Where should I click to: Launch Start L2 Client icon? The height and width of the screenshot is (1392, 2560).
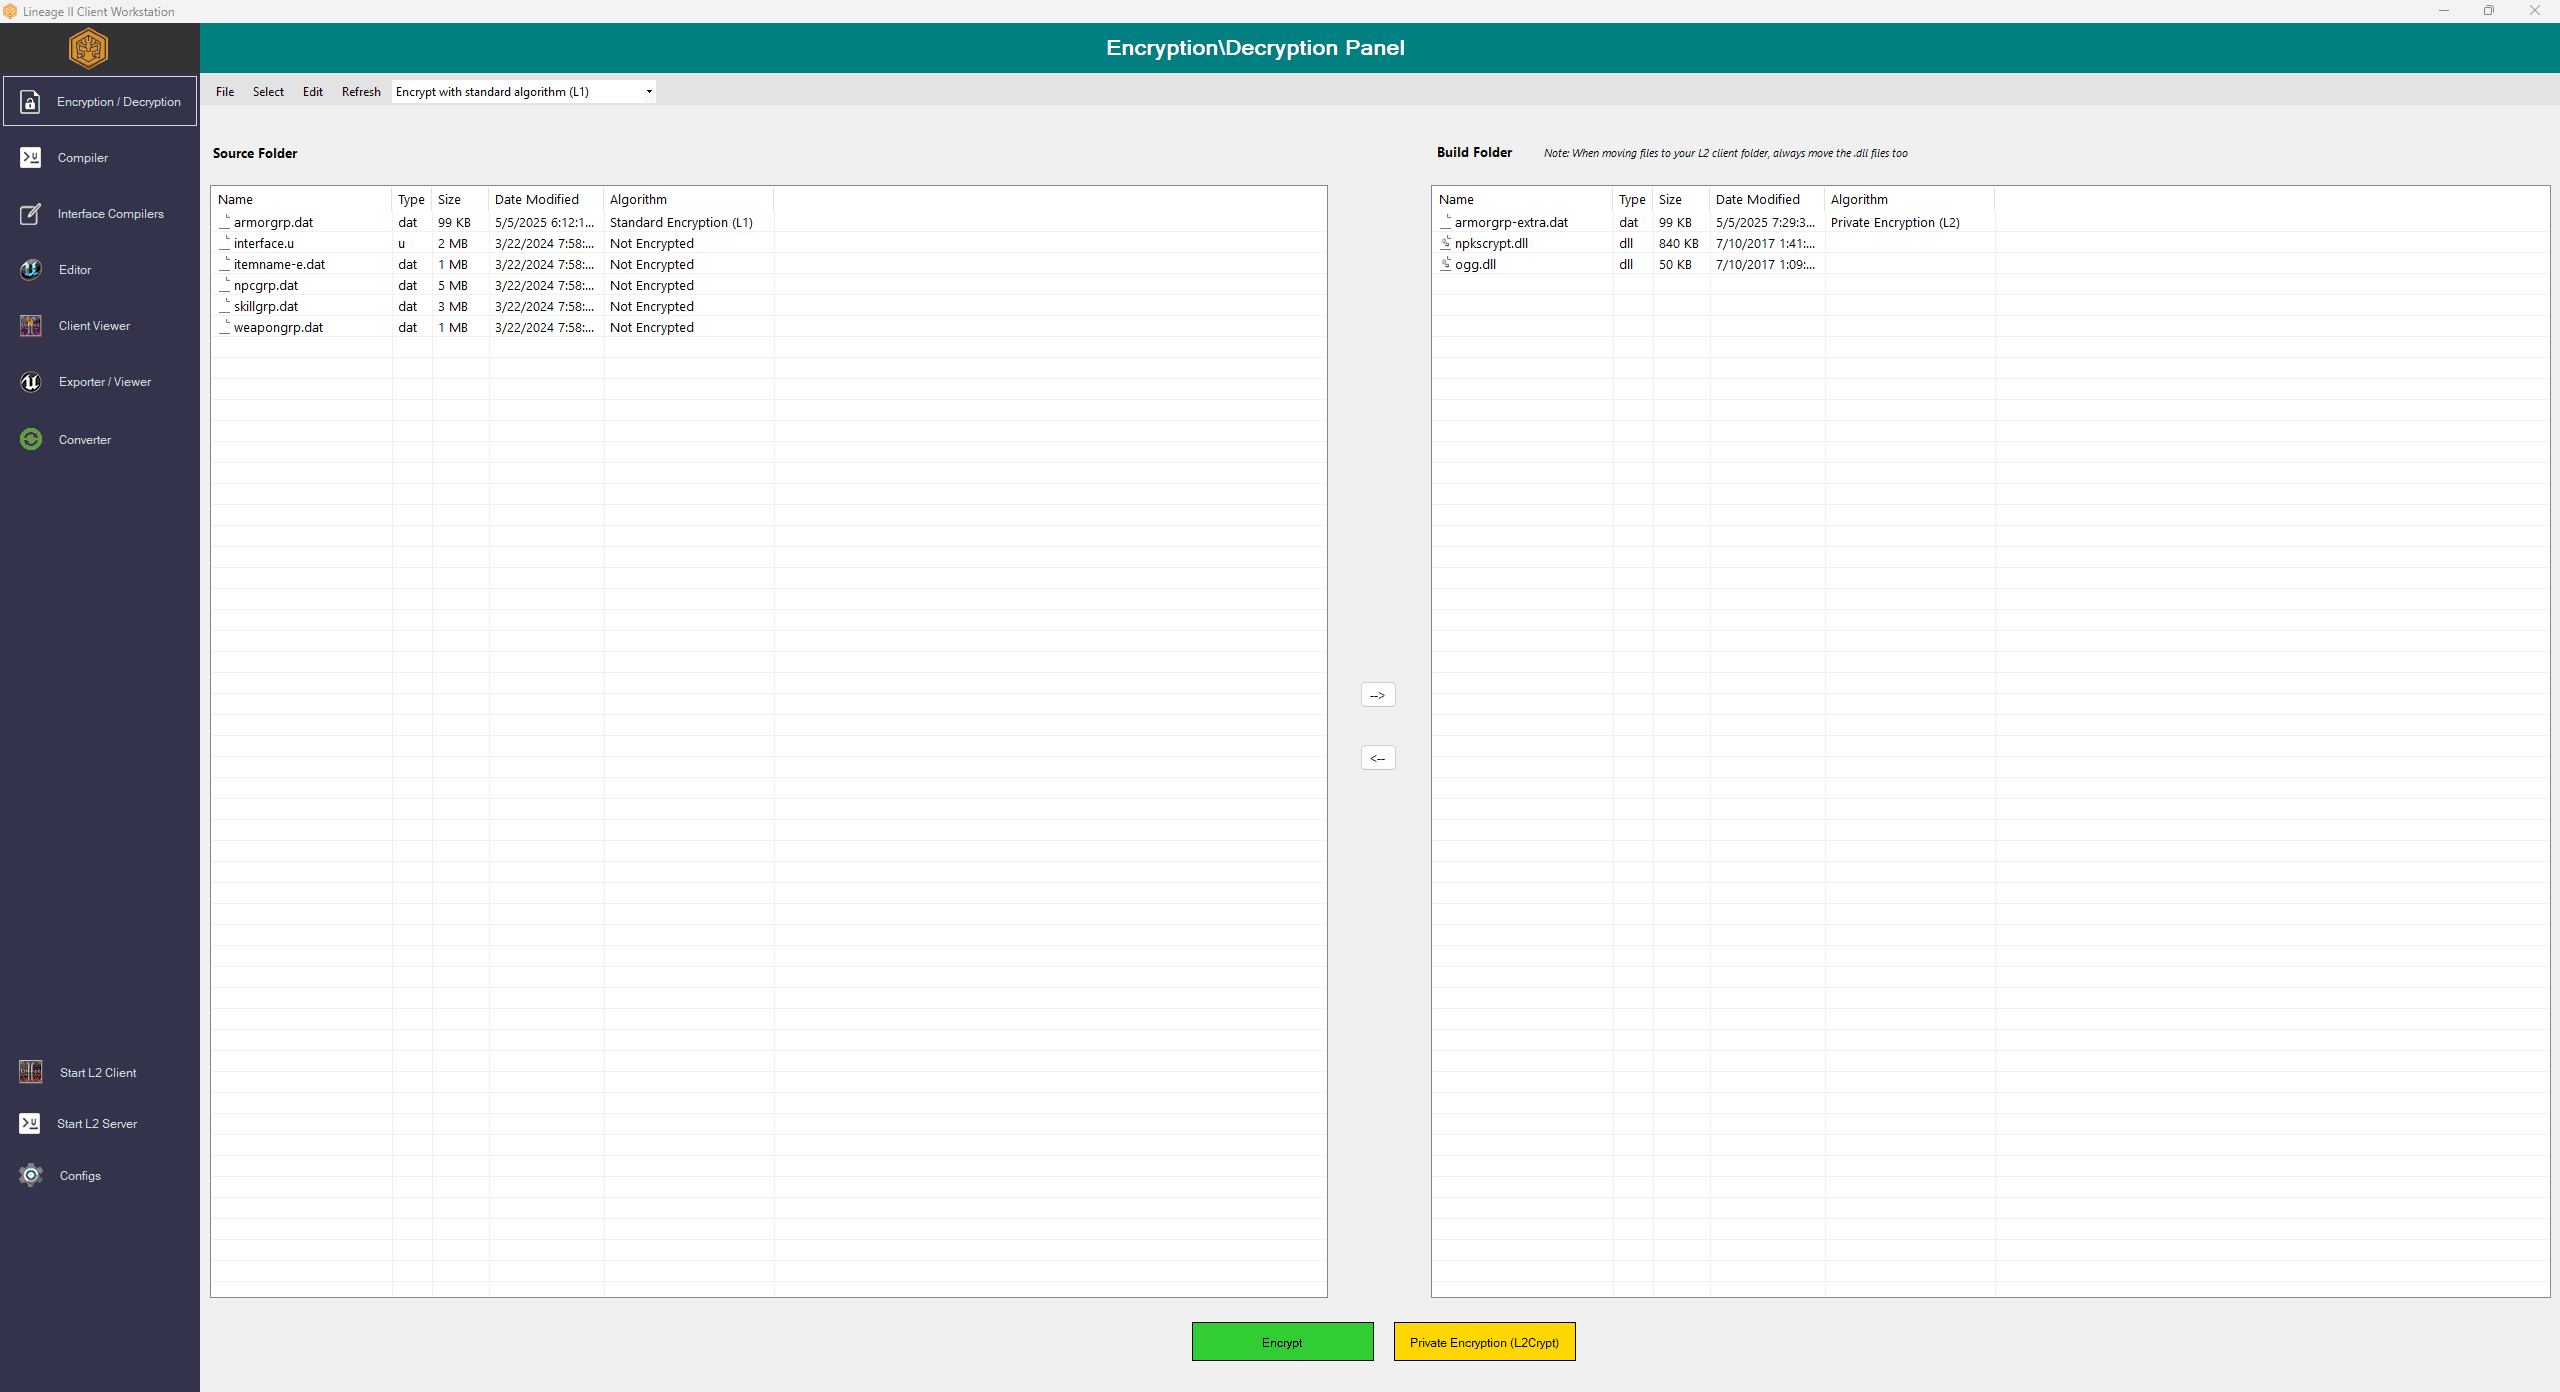coord(30,1072)
